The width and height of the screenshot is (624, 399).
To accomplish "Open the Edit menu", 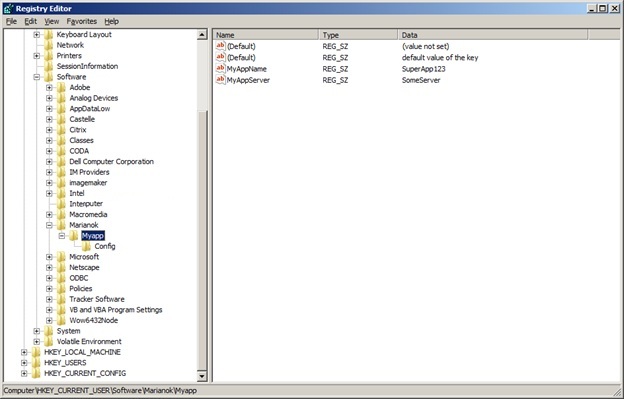I will [x=31, y=21].
